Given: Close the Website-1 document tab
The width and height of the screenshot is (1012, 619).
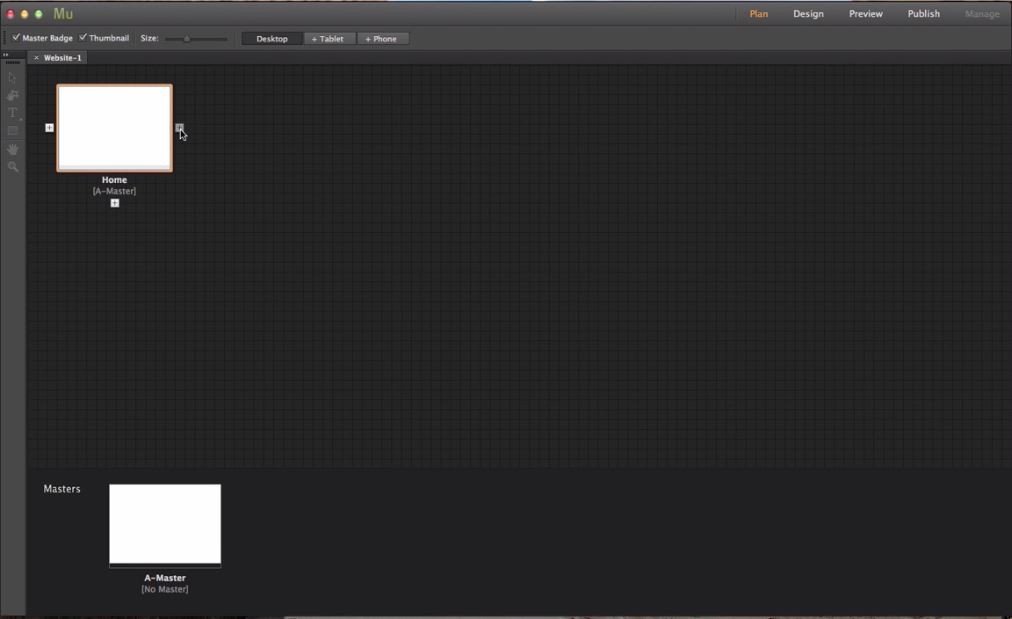Looking at the screenshot, I should (36, 58).
